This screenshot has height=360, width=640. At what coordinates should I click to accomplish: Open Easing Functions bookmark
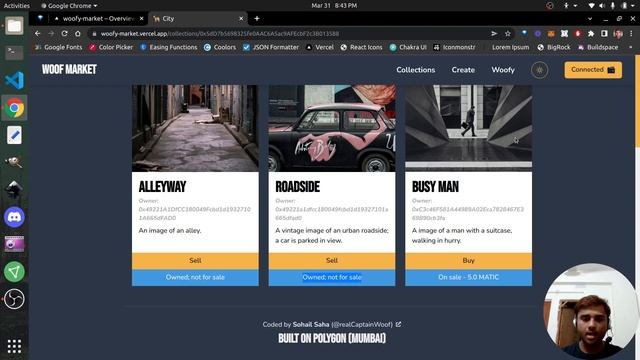pyautogui.click(x=169, y=47)
